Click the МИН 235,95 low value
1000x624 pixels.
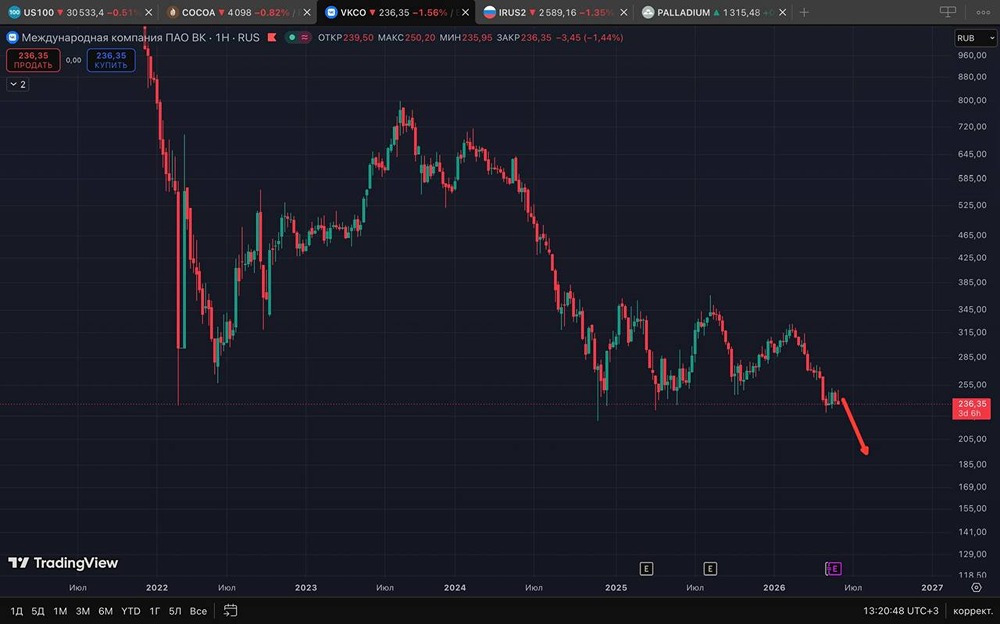point(466,38)
